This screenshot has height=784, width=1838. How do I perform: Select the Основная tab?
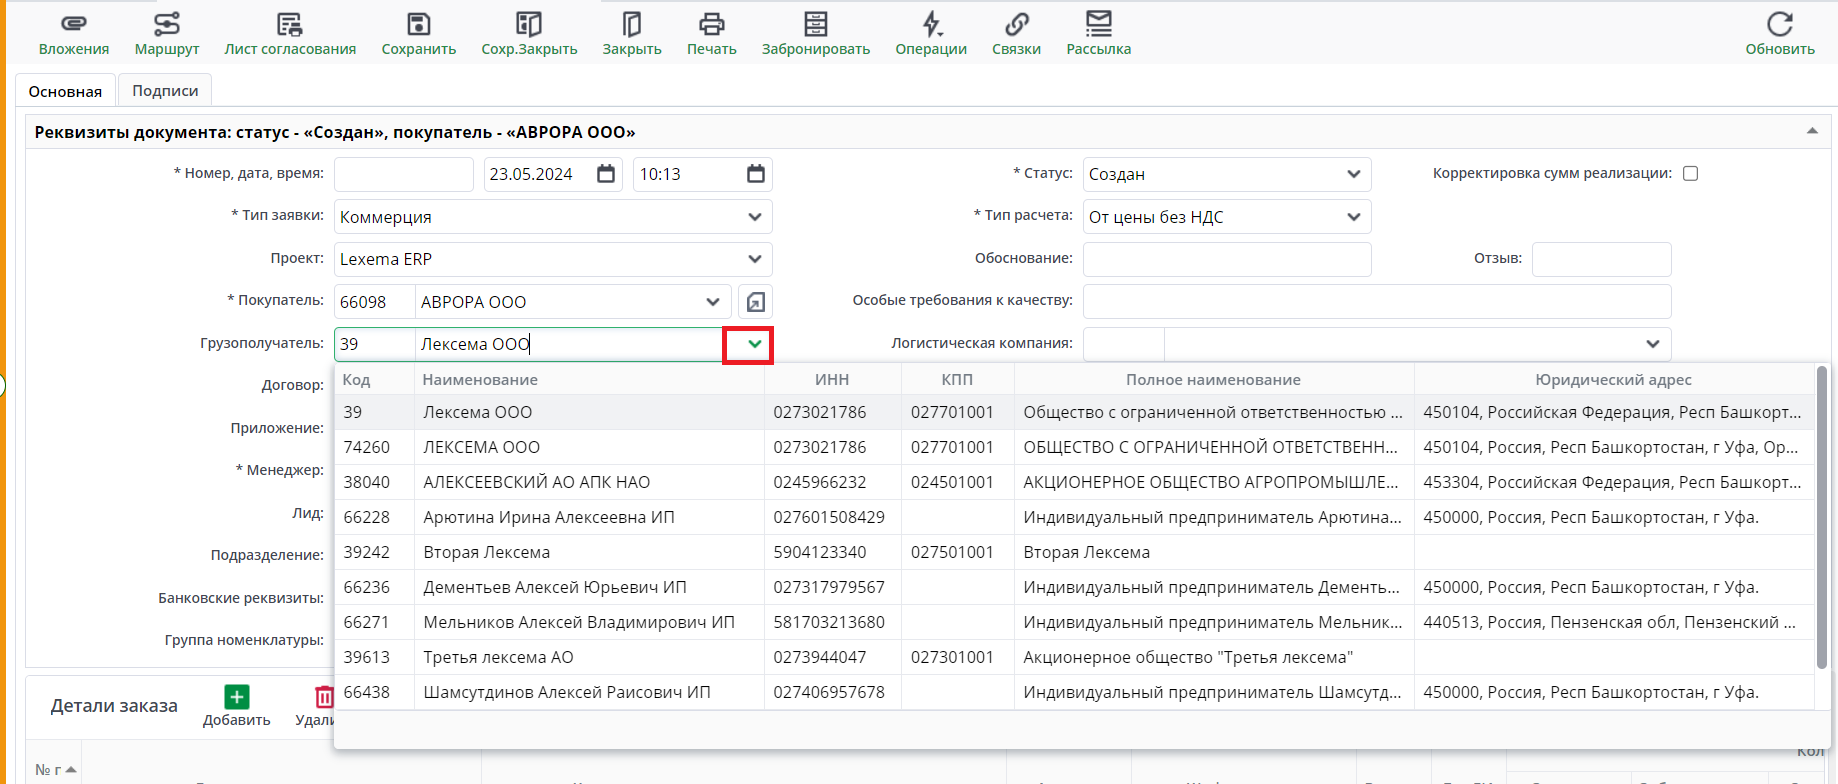(x=65, y=91)
